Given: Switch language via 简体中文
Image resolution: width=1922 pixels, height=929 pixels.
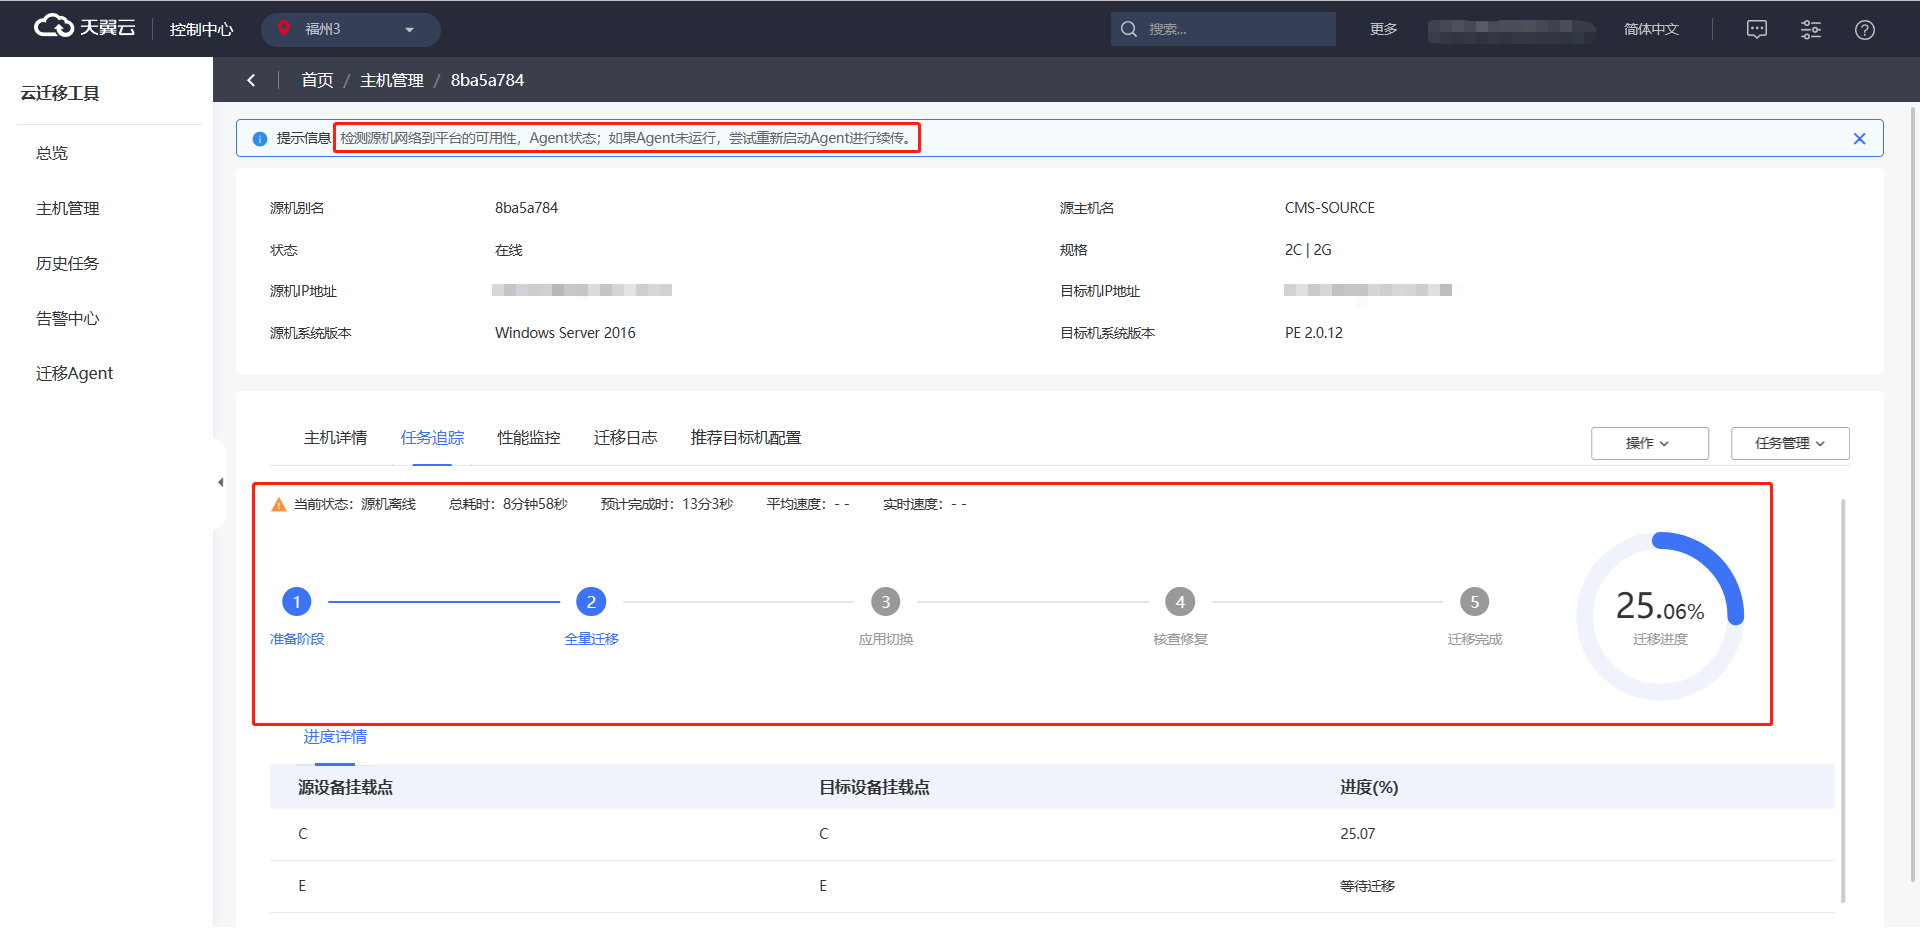Looking at the screenshot, I should point(1651,29).
